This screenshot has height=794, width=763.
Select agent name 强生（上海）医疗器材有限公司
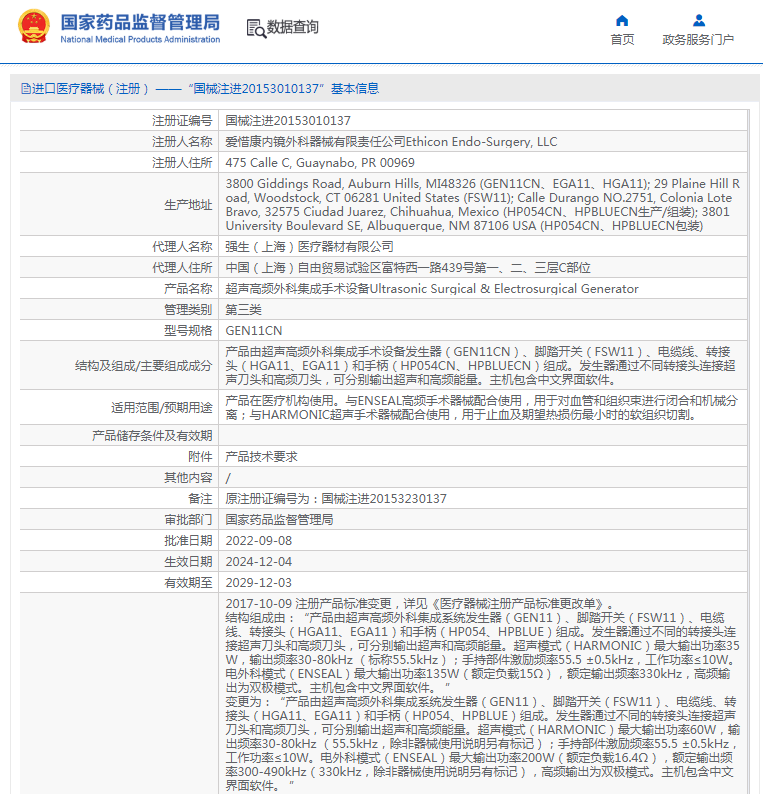pos(309,247)
